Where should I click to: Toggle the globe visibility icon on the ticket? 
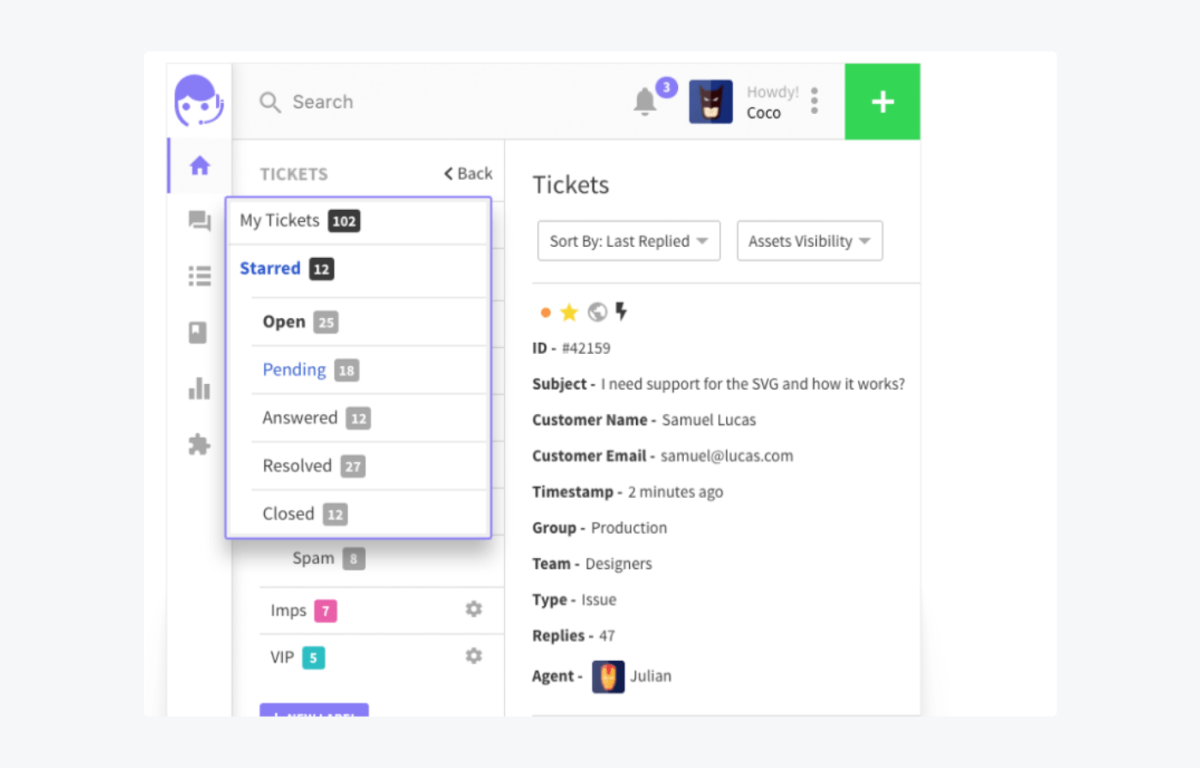click(596, 311)
